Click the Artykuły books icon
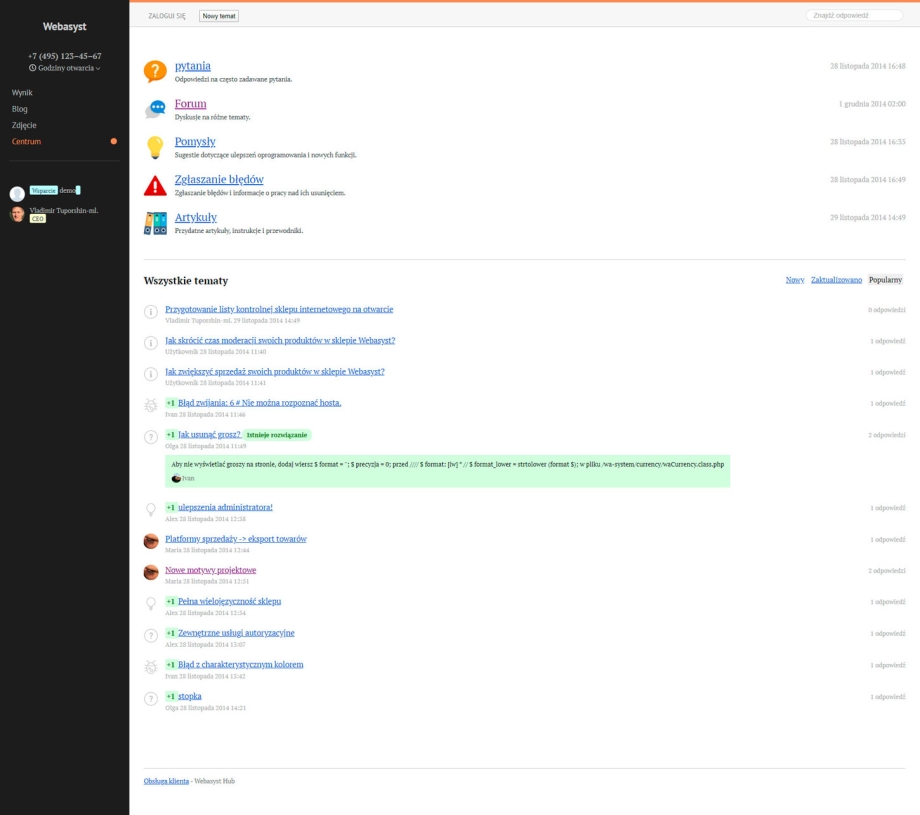This screenshot has height=815, width=920. 155,223
